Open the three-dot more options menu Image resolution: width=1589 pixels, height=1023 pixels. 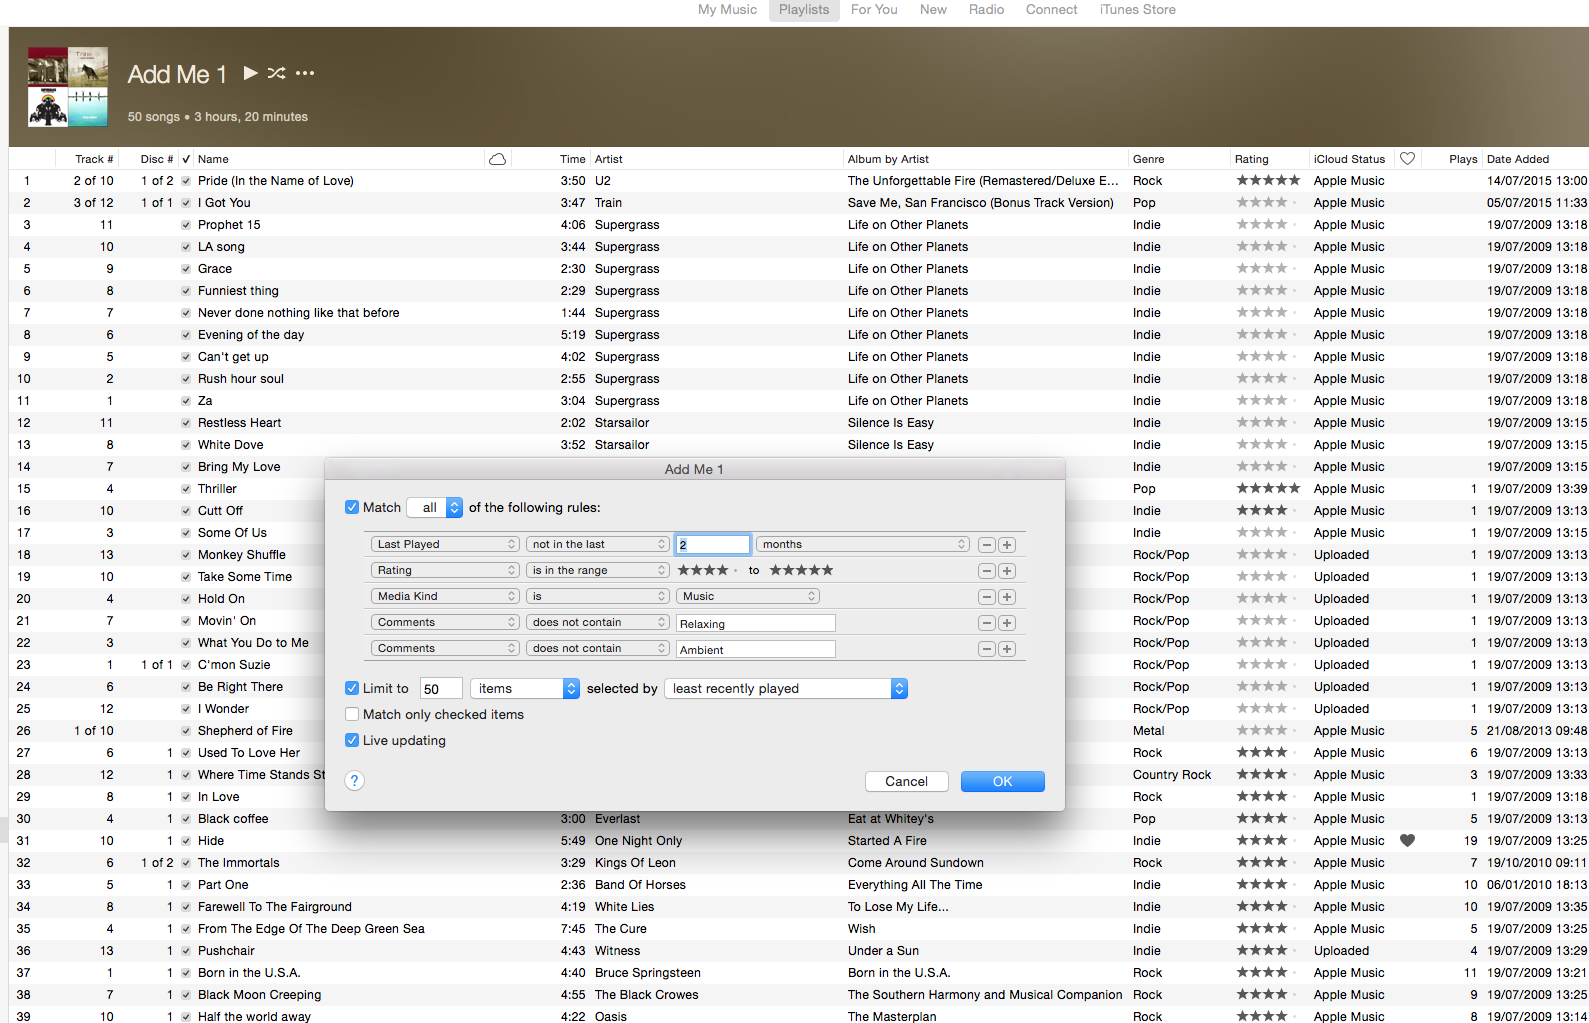305,73
